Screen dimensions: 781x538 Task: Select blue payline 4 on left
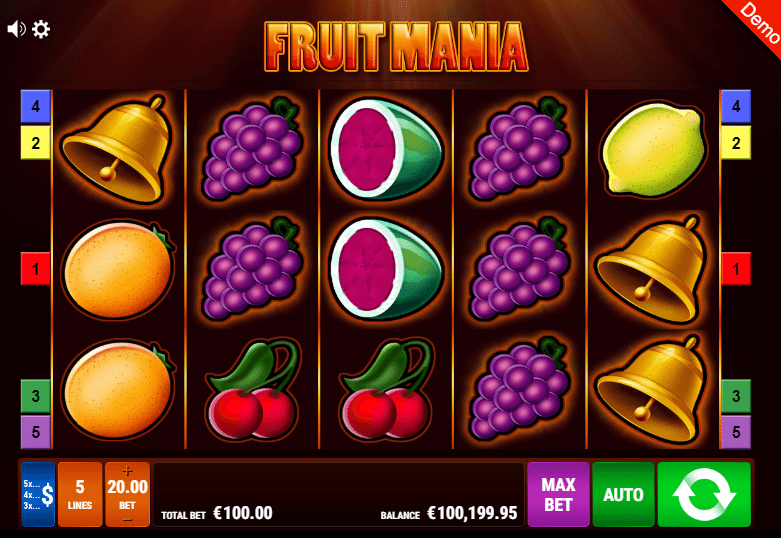coord(35,106)
